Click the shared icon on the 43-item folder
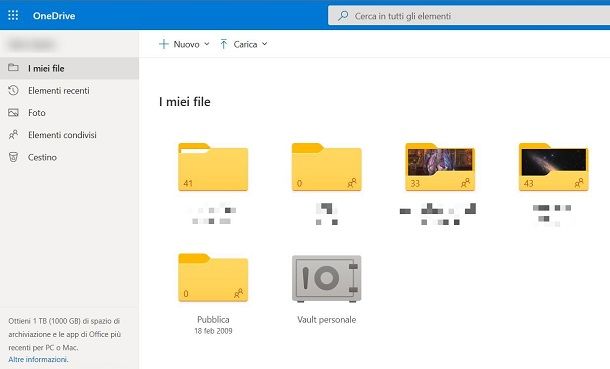Screen dimensions: 610x369 click(579, 183)
